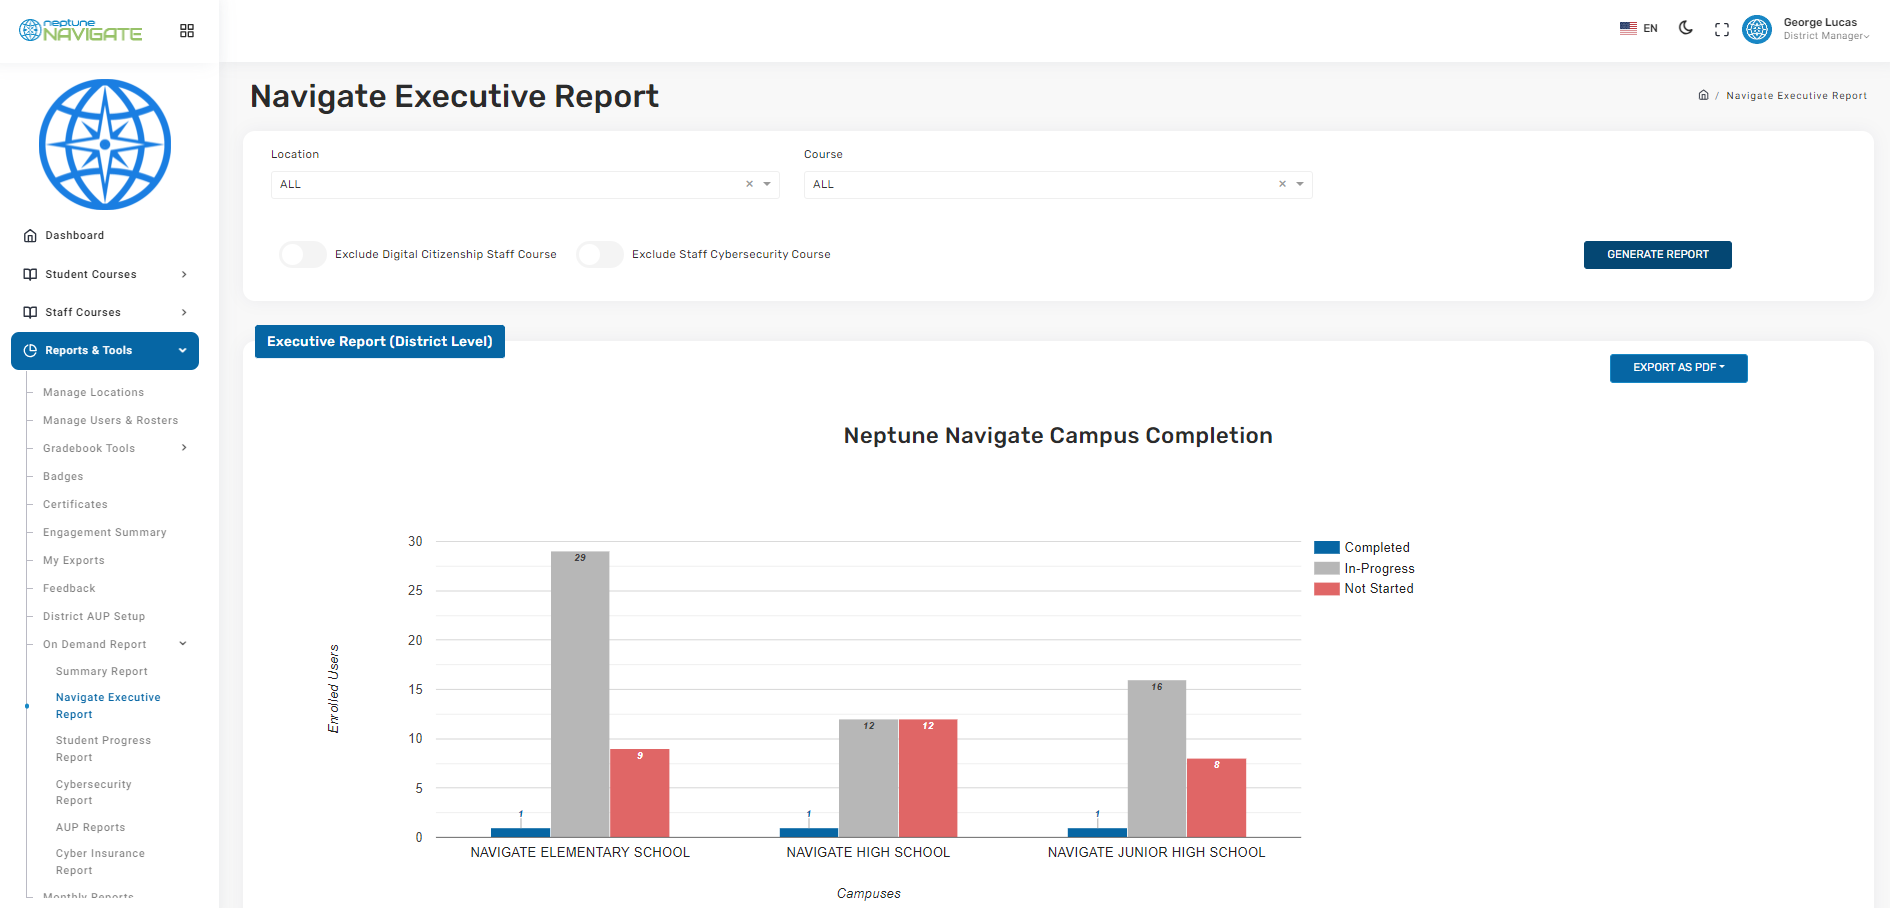Open the apps grid menu icon

(187, 31)
